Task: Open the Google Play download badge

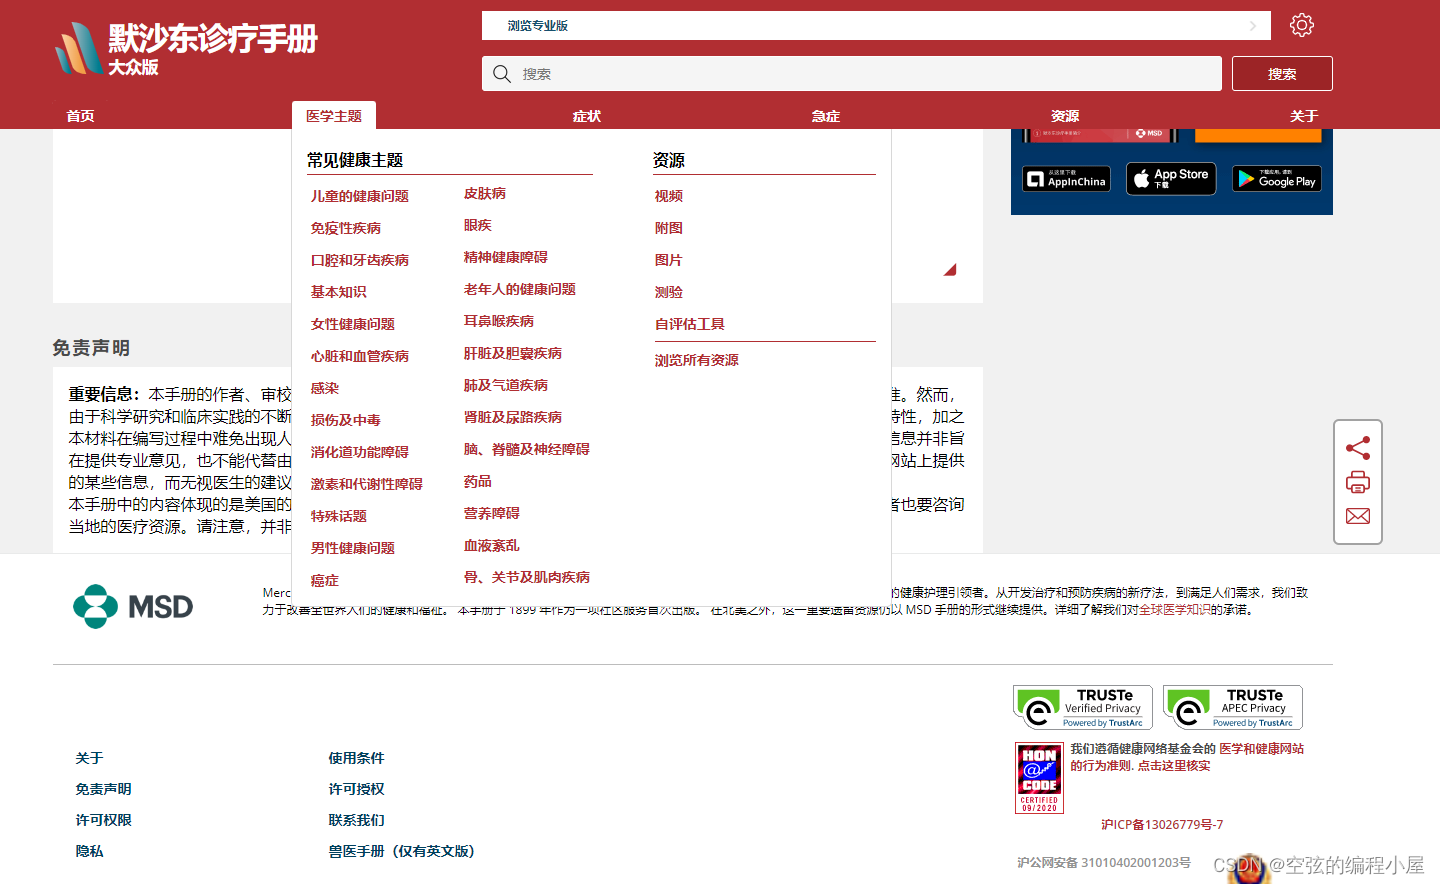Action: (x=1277, y=179)
